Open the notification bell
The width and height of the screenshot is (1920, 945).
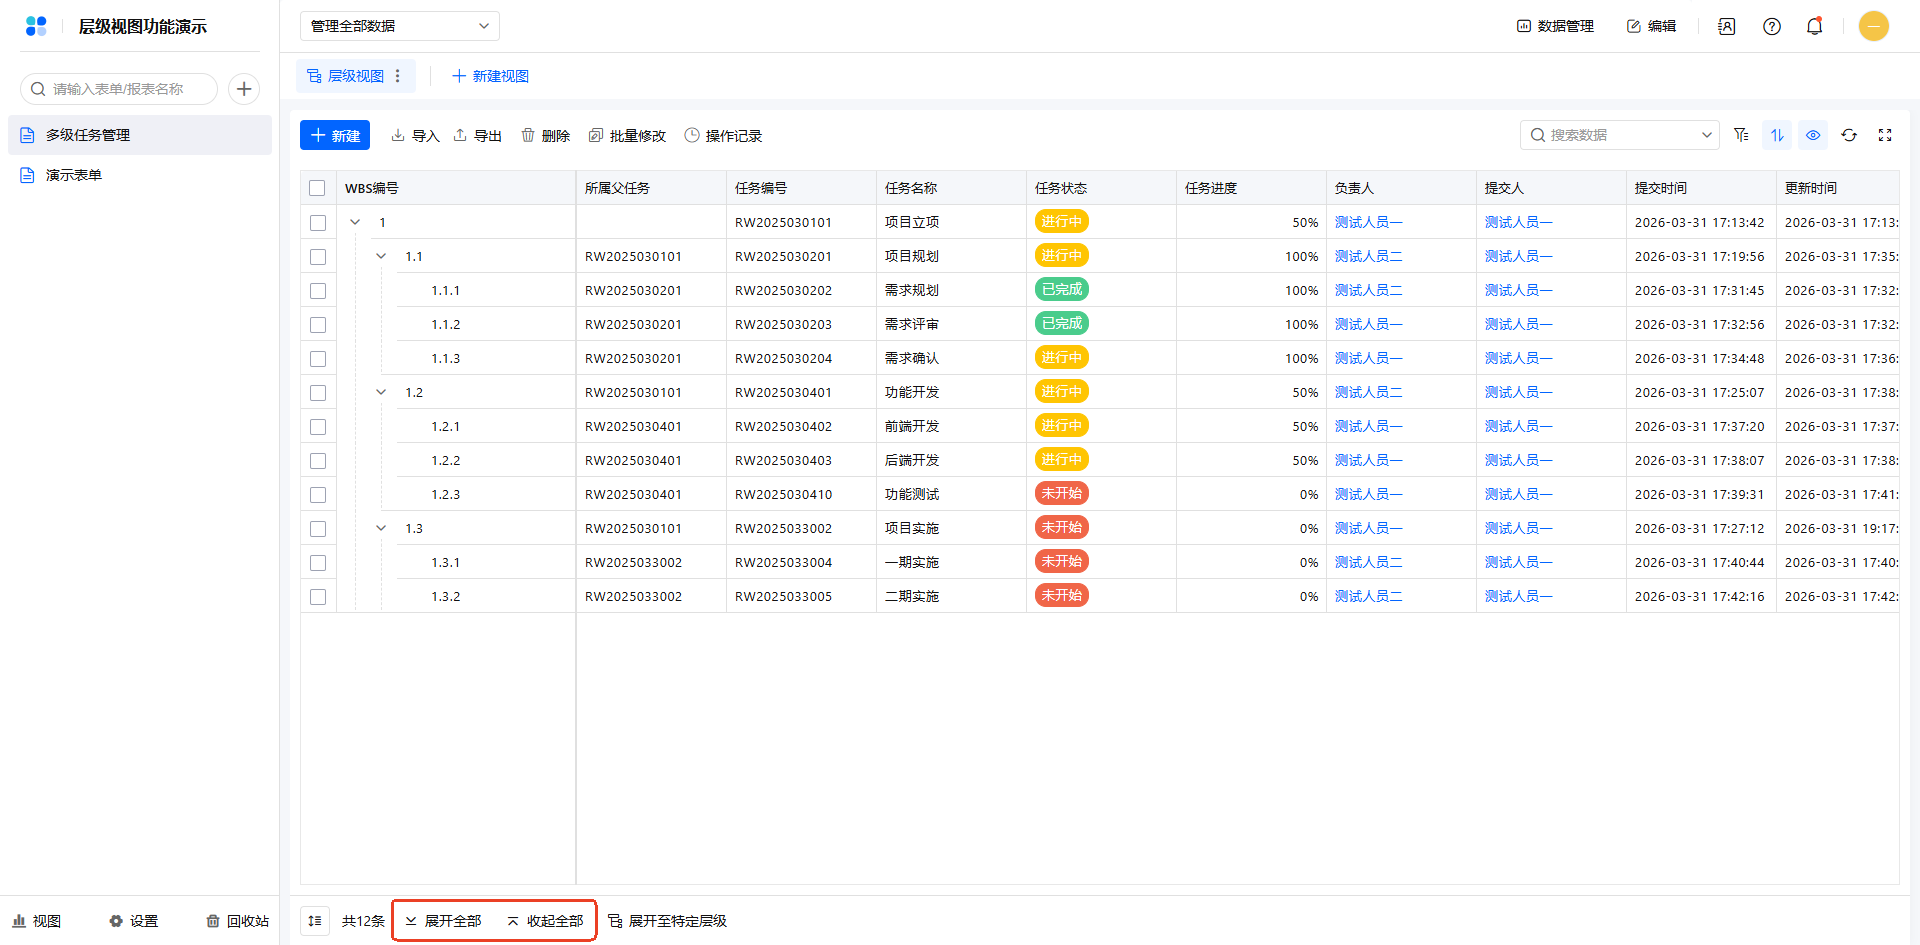[1814, 26]
